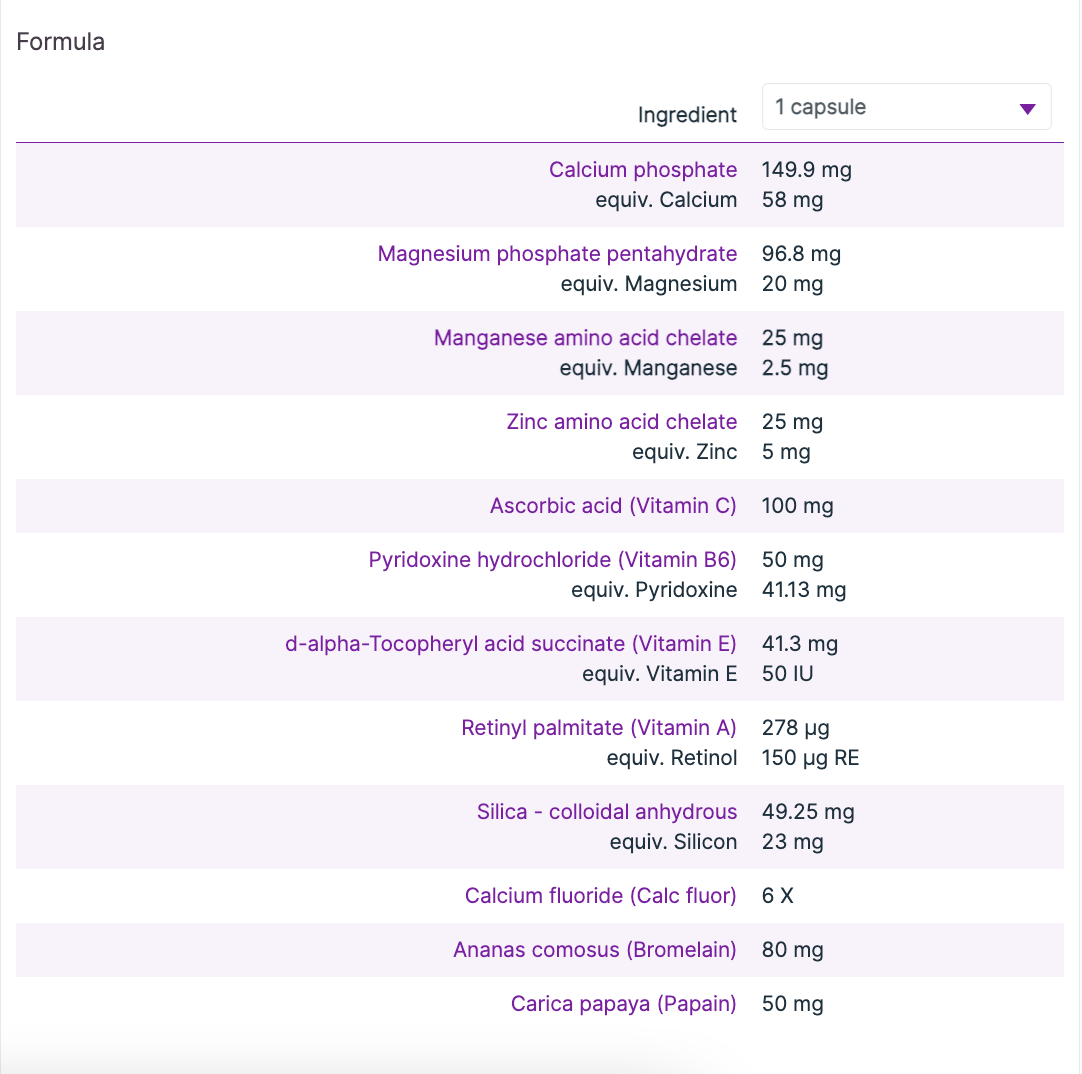Click the 6 X calcium fluoride value

point(777,896)
